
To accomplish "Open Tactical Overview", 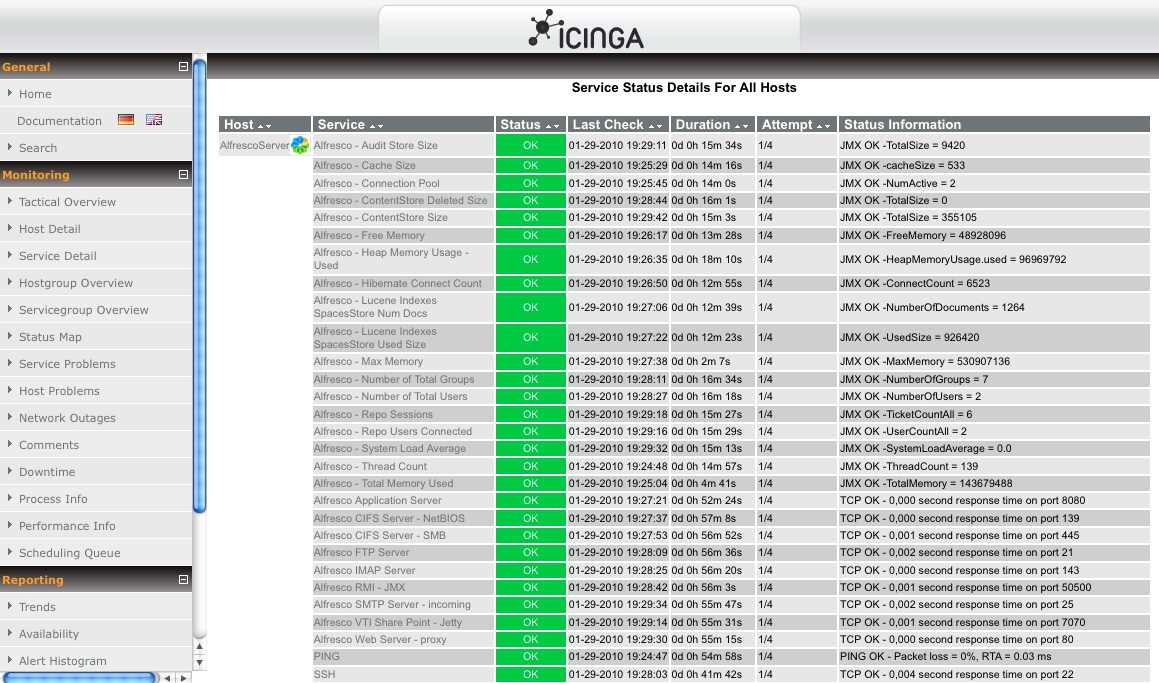I will click(67, 202).
